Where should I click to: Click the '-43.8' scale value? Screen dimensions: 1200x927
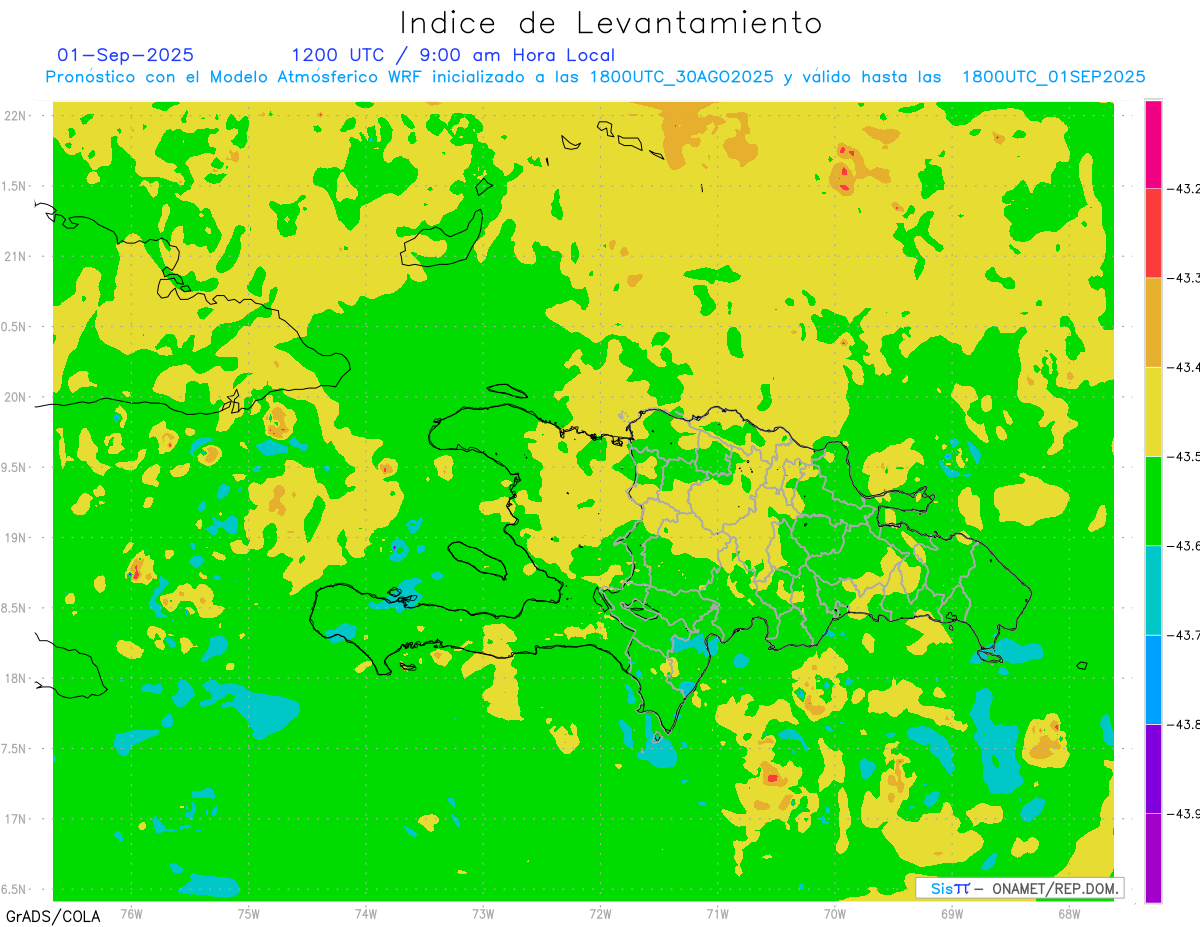tap(1184, 724)
